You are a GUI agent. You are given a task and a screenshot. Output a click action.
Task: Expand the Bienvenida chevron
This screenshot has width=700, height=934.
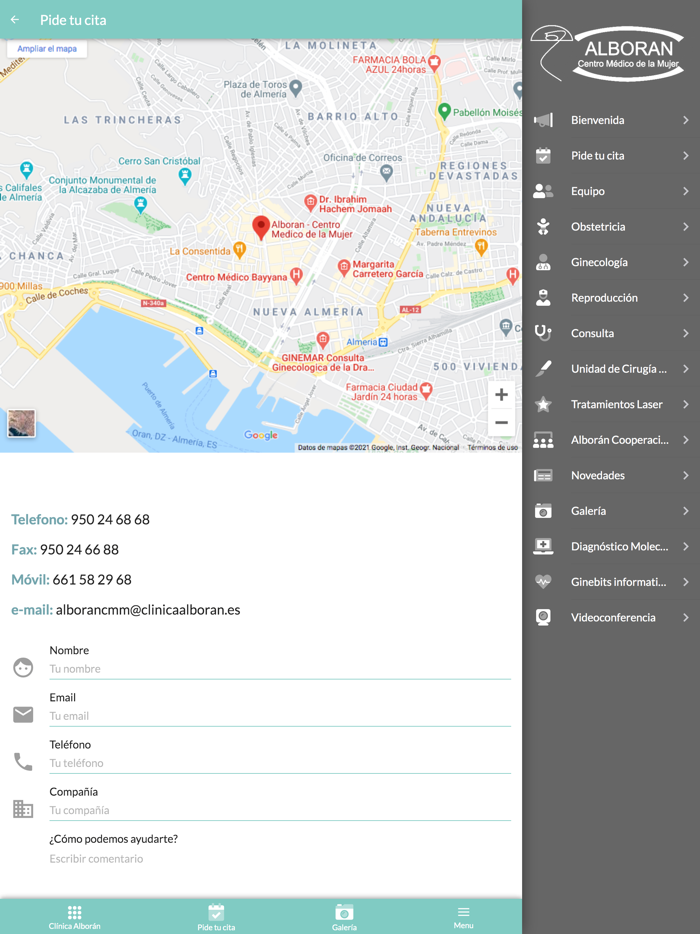tap(686, 120)
